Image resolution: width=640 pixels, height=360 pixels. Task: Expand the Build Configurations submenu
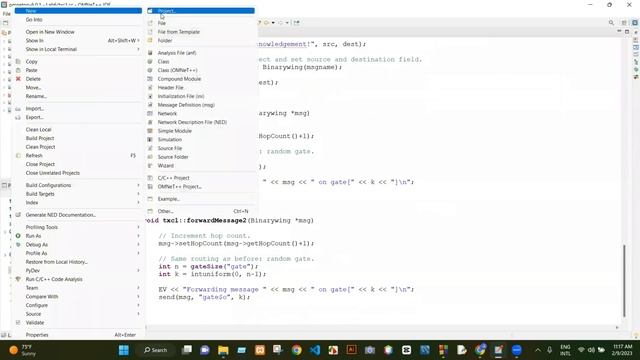[78, 185]
